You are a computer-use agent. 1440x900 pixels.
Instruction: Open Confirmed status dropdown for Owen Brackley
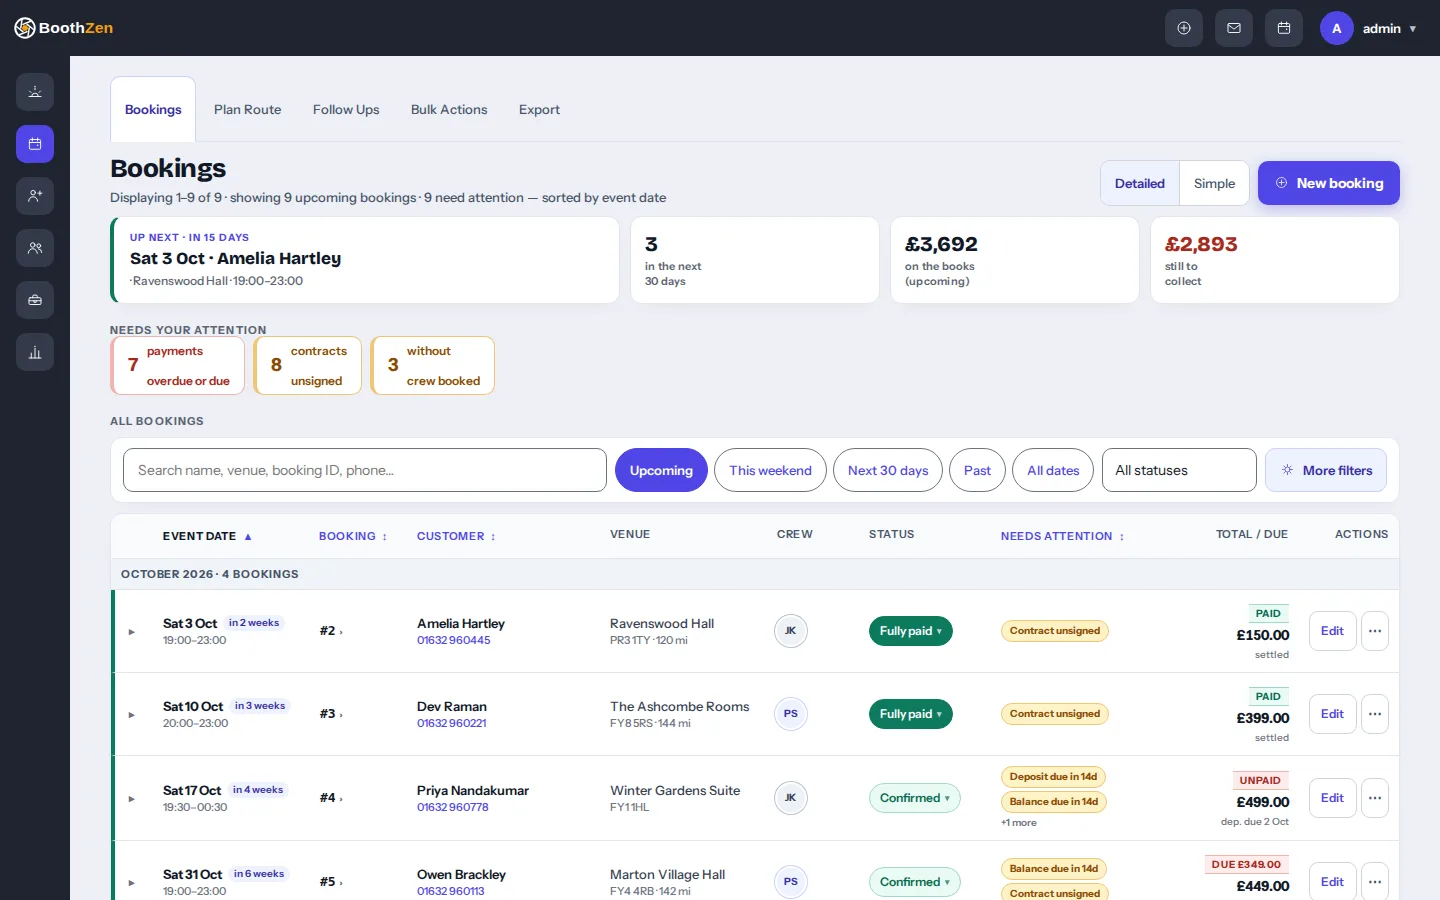[915, 882]
